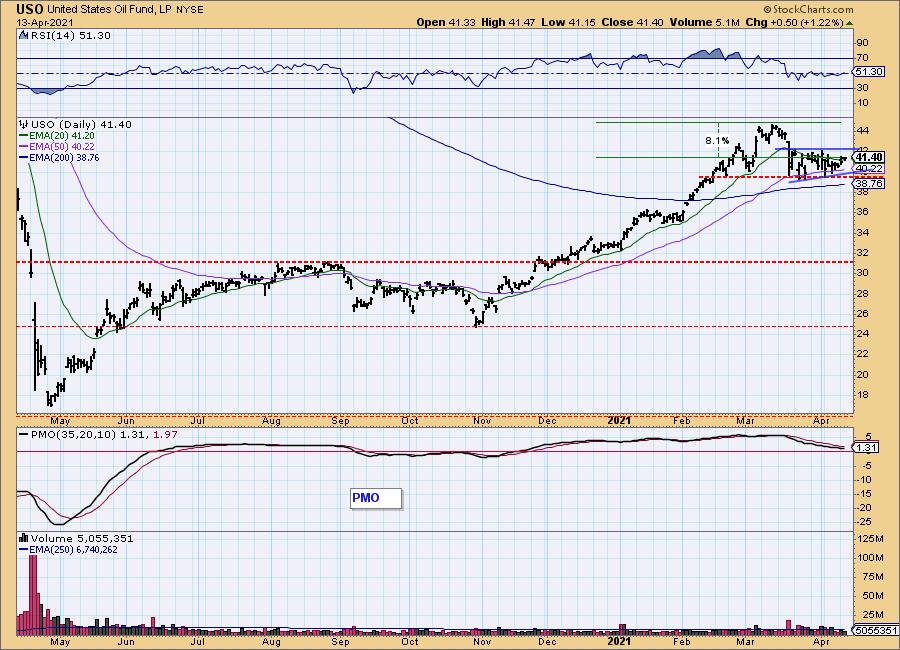
Task: Click the USO (Daily) 41.40 legend label
Action: point(81,124)
